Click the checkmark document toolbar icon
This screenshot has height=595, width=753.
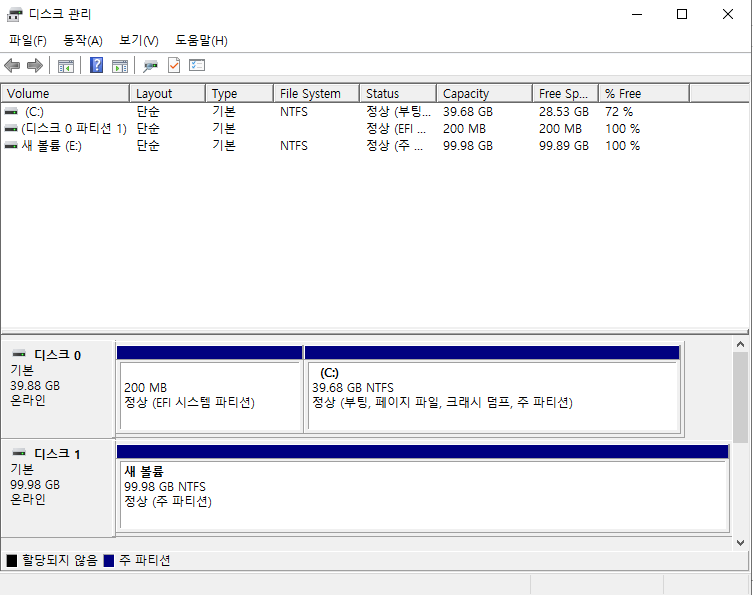(174, 65)
